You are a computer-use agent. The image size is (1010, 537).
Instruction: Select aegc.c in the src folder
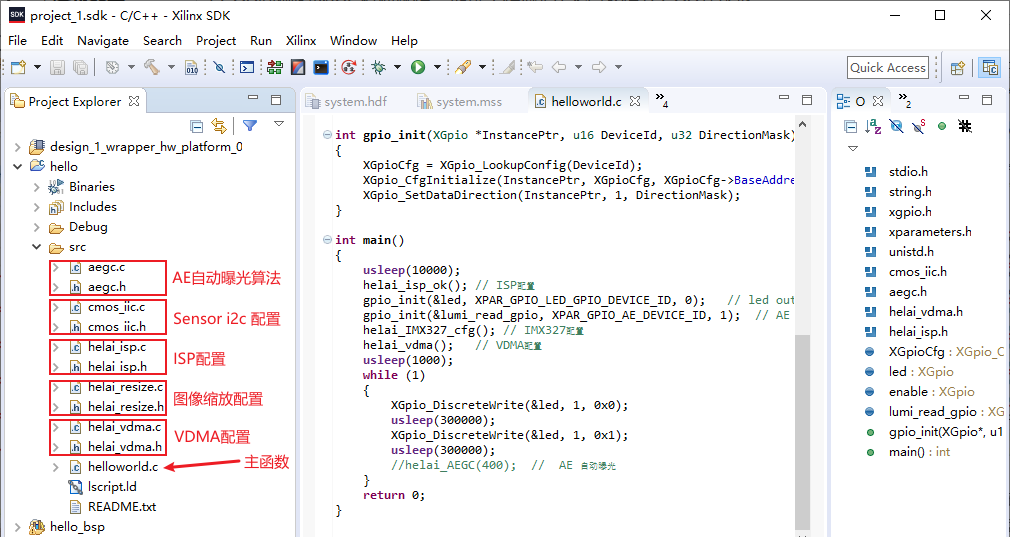pos(106,267)
